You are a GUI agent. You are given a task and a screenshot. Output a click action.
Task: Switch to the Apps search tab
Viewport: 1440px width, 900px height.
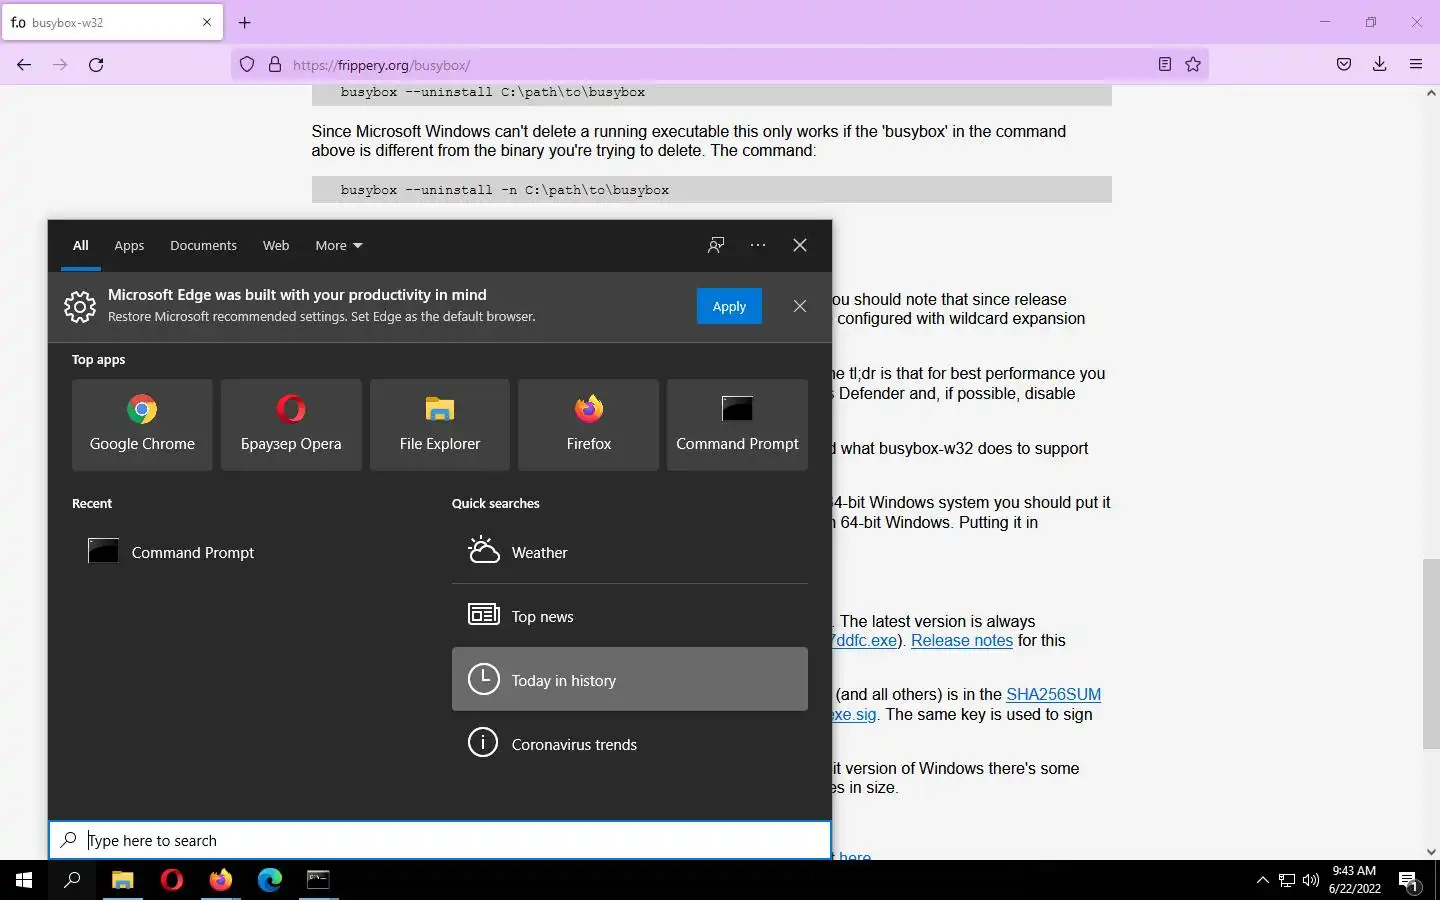coord(129,245)
